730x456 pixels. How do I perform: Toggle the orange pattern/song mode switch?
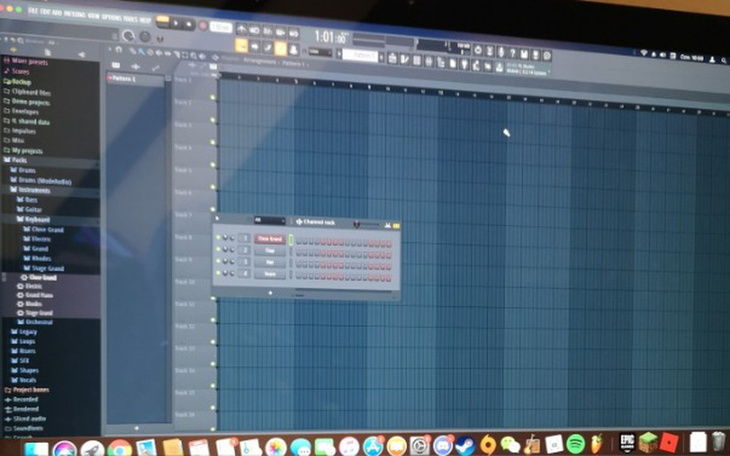[162, 20]
